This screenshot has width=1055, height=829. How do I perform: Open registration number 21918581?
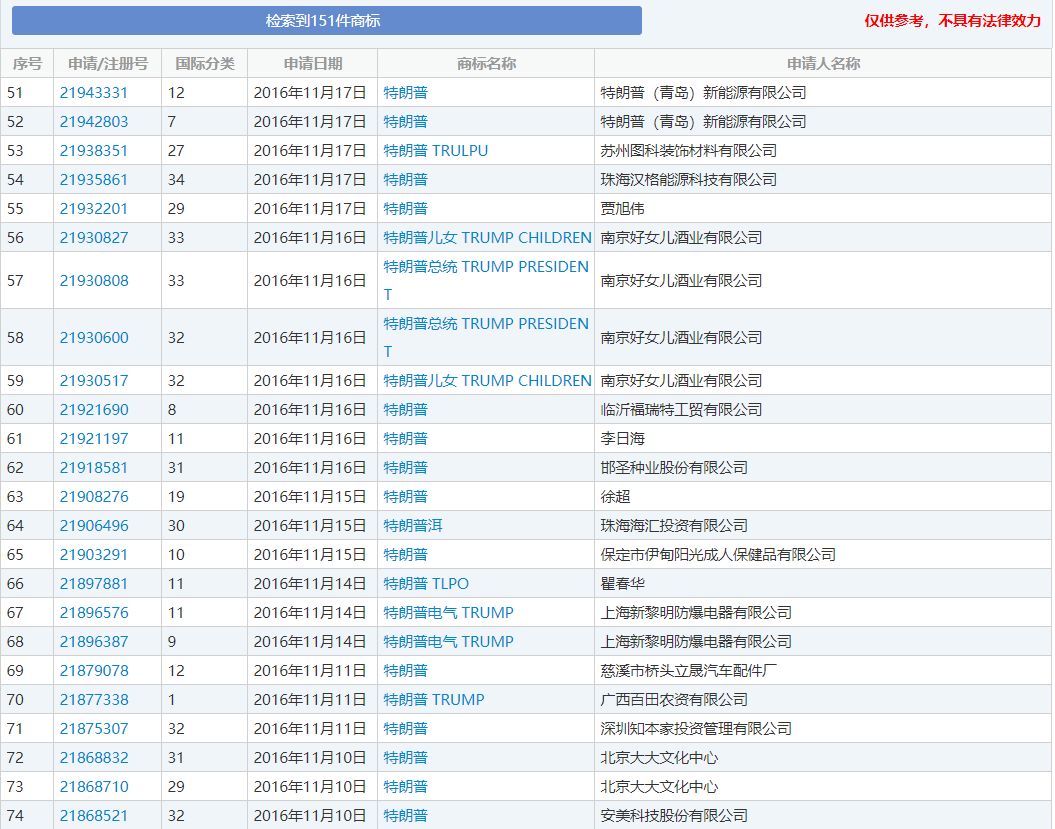point(94,467)
